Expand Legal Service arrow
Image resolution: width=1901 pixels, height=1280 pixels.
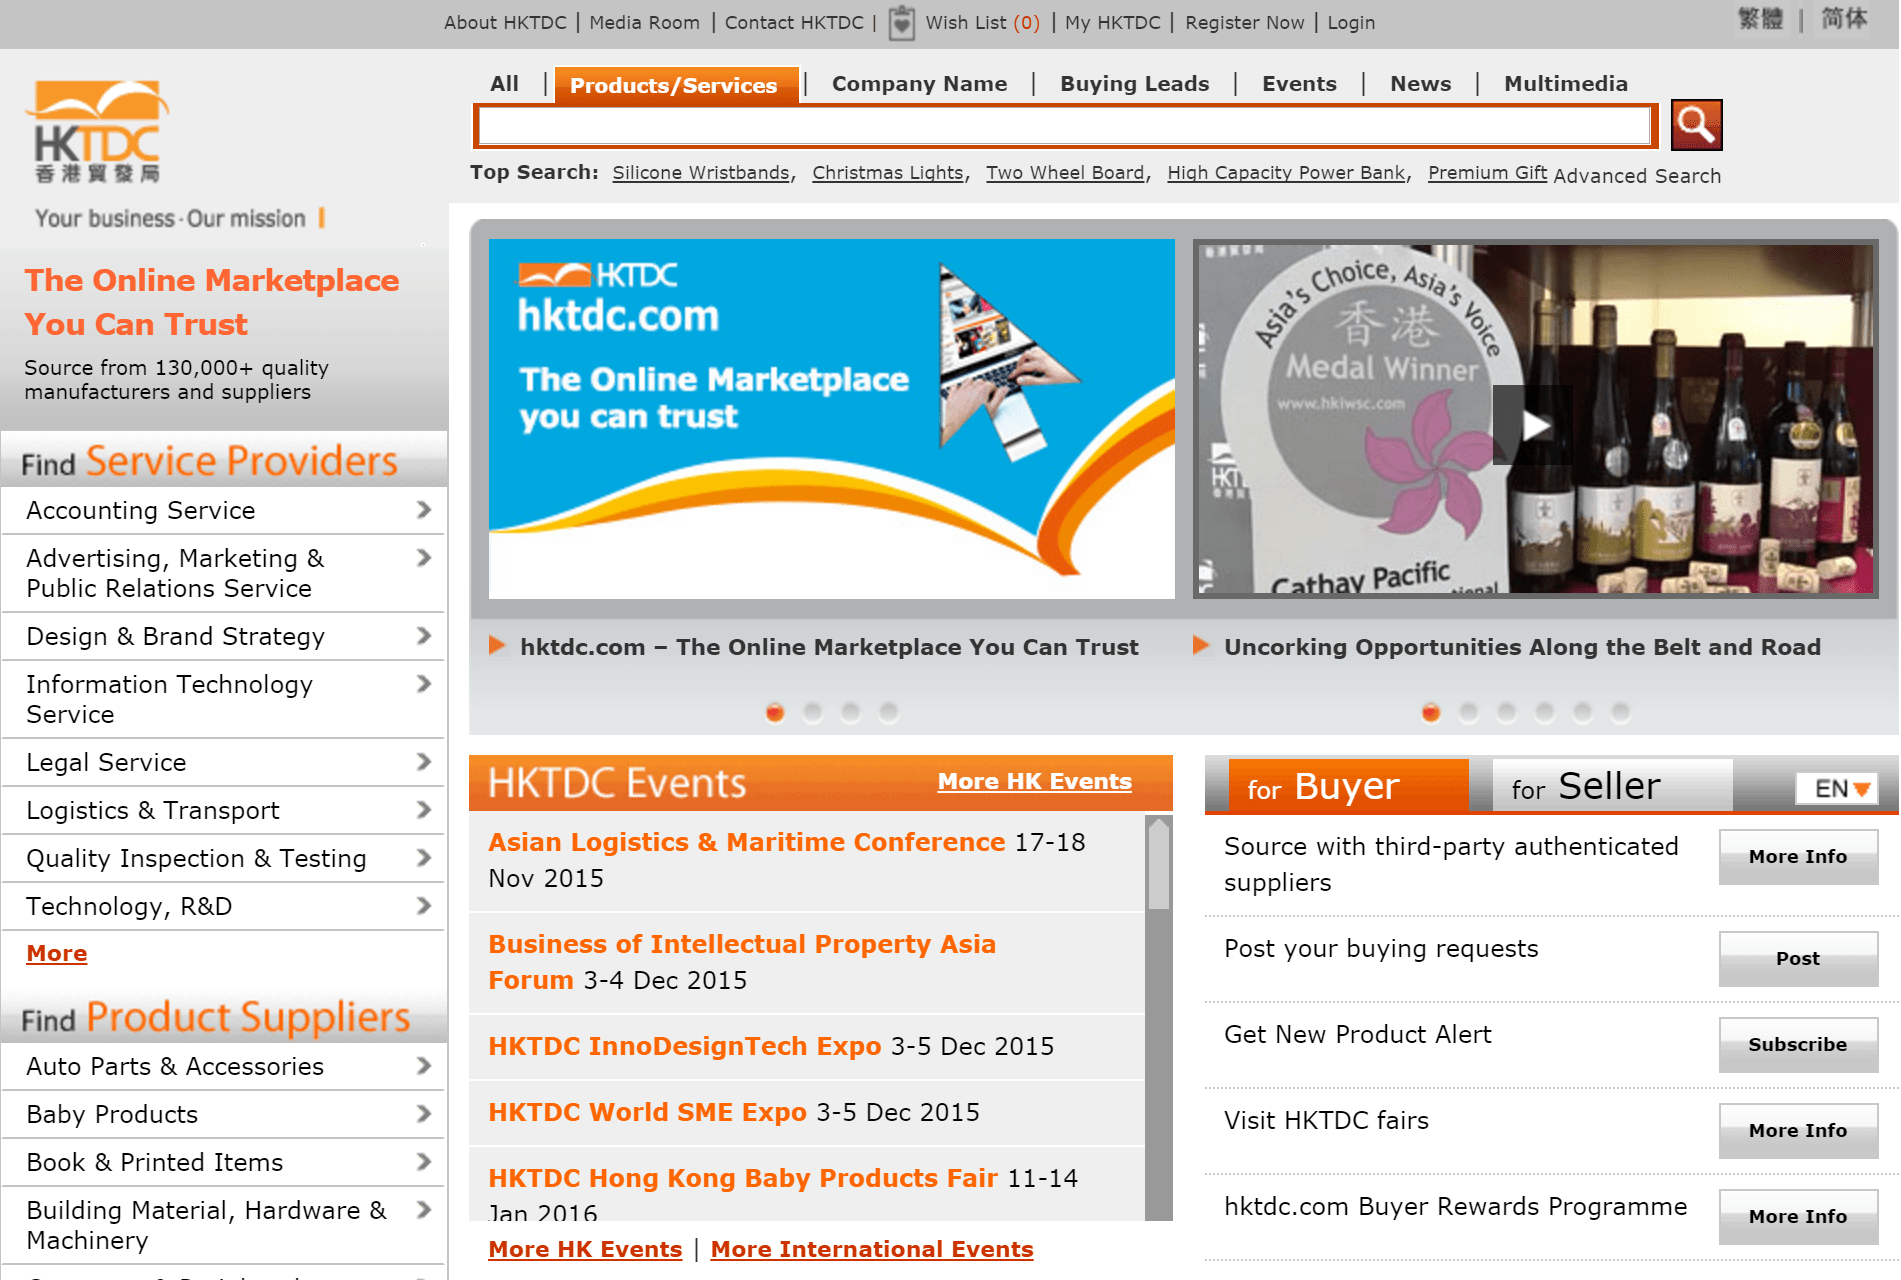pos(424,762)
